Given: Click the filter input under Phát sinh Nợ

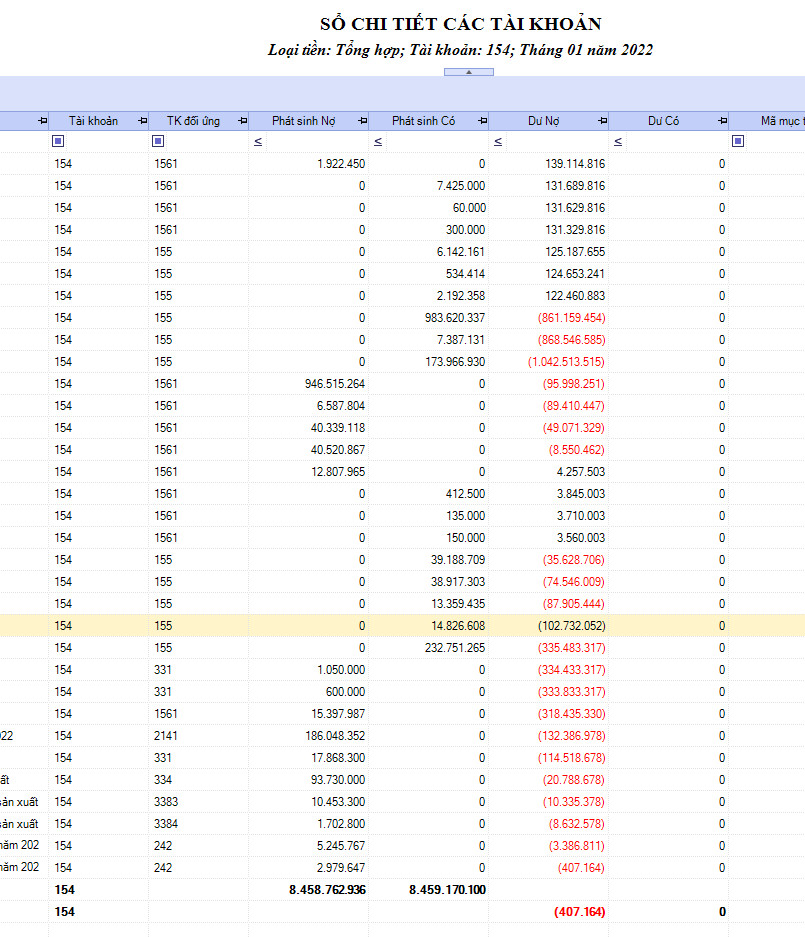Looking at the screenshot, I should 316,142.
